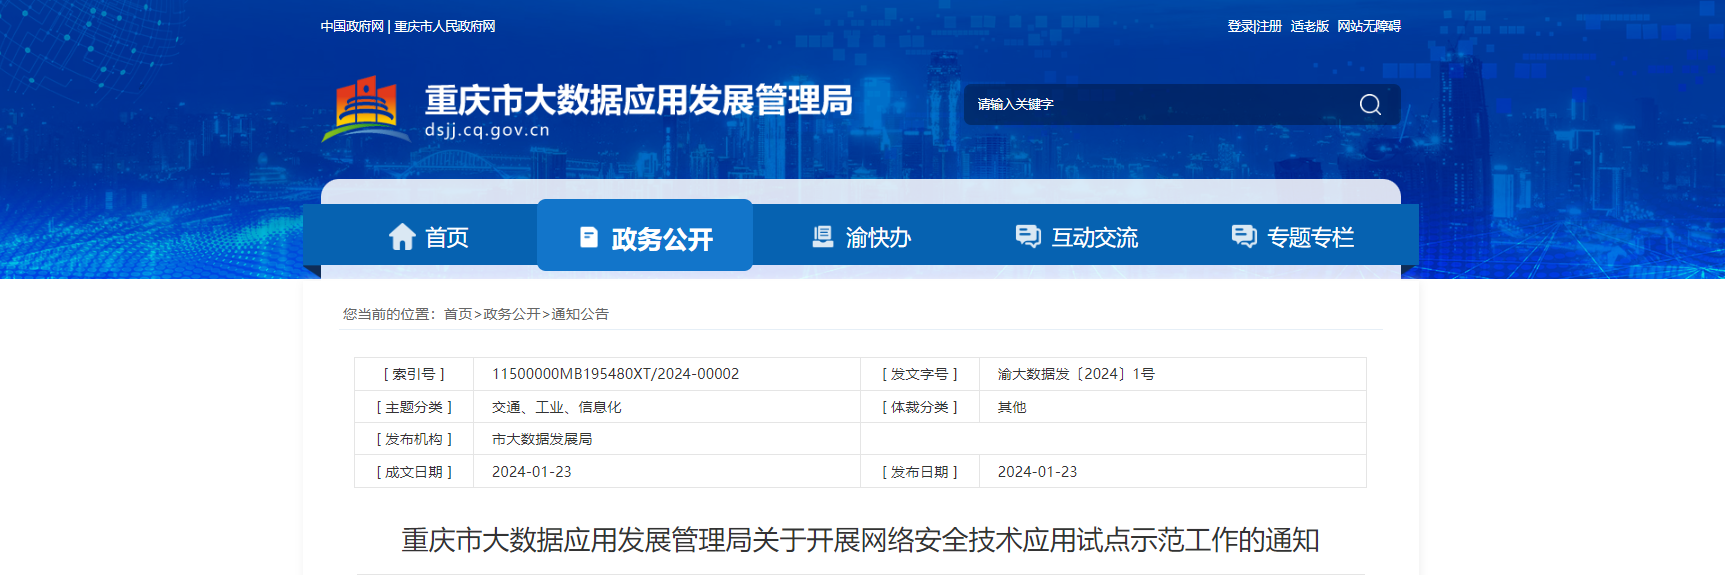This screenshot has height=575, width=1726.
Task: Switch to 适老版 mode
Action: (1309, 26)
